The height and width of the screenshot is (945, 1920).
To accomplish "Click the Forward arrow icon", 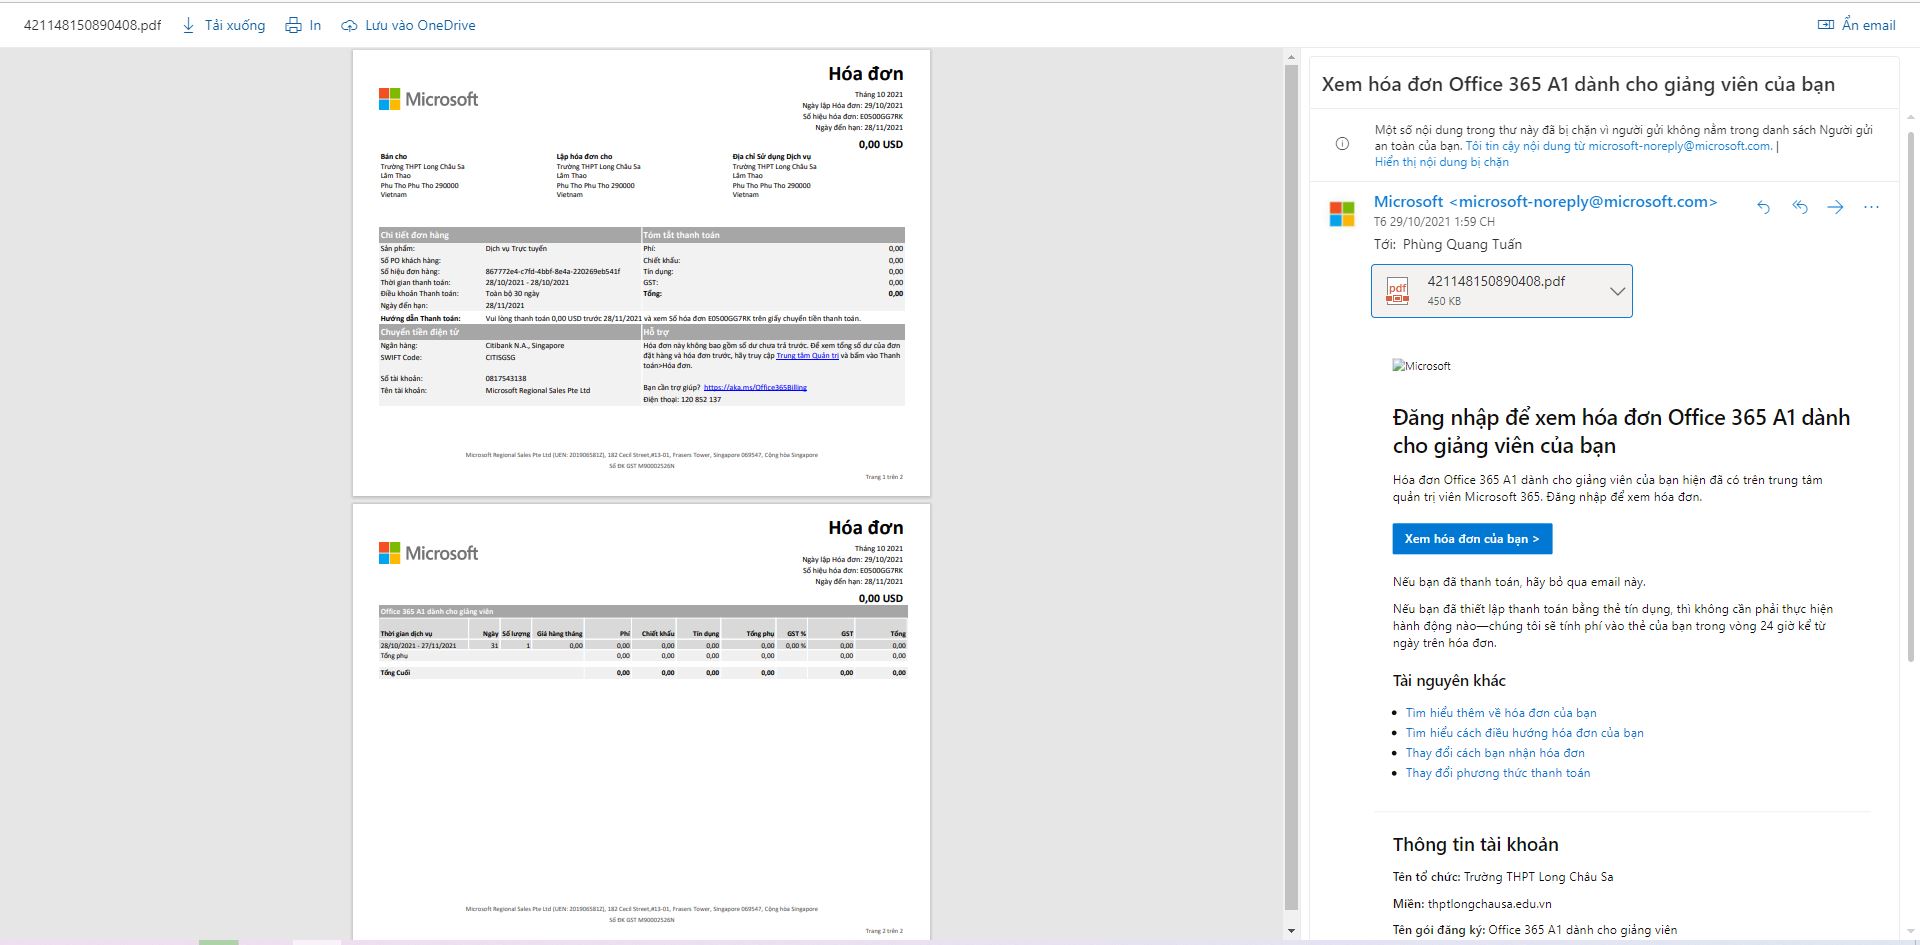I will [1835, 207].
